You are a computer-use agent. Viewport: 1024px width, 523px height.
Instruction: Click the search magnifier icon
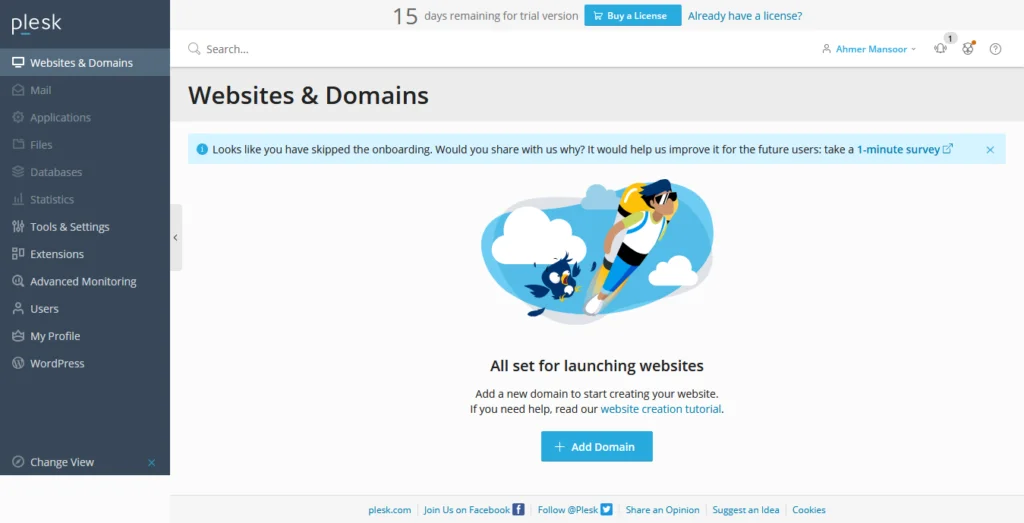click(194, 49)
